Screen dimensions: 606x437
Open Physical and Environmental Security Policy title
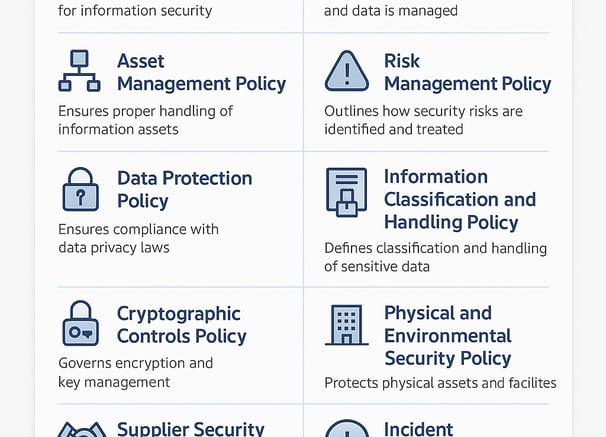click(x=448, y=335)
